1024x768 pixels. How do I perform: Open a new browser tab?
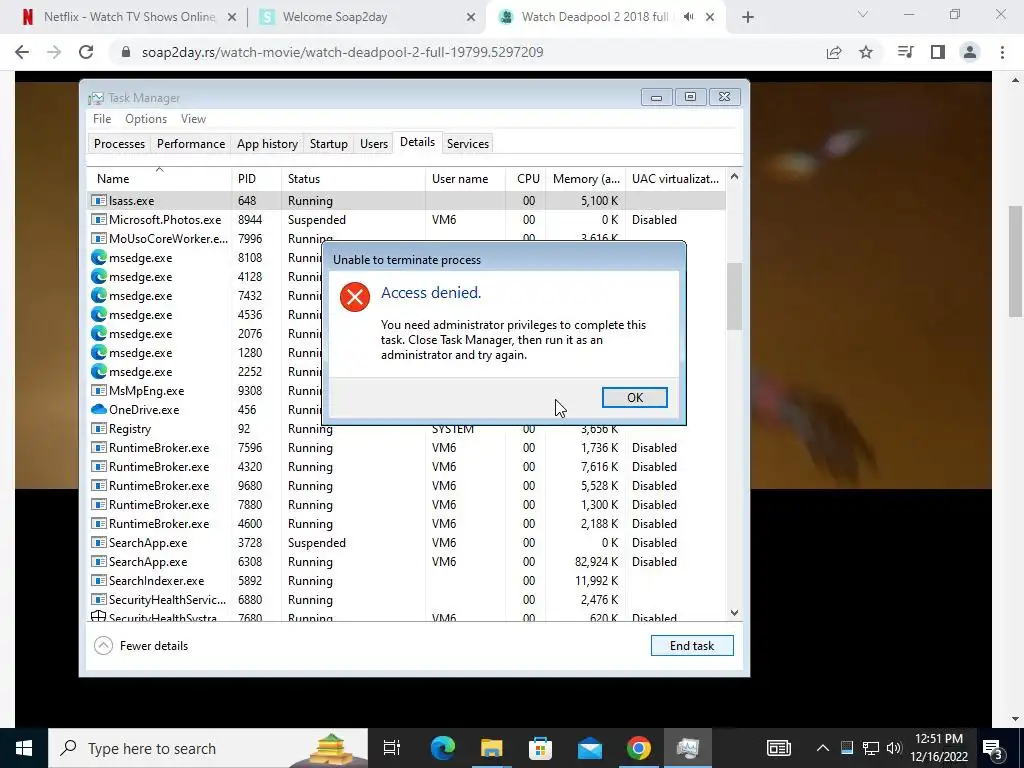[x=748, y=18]
